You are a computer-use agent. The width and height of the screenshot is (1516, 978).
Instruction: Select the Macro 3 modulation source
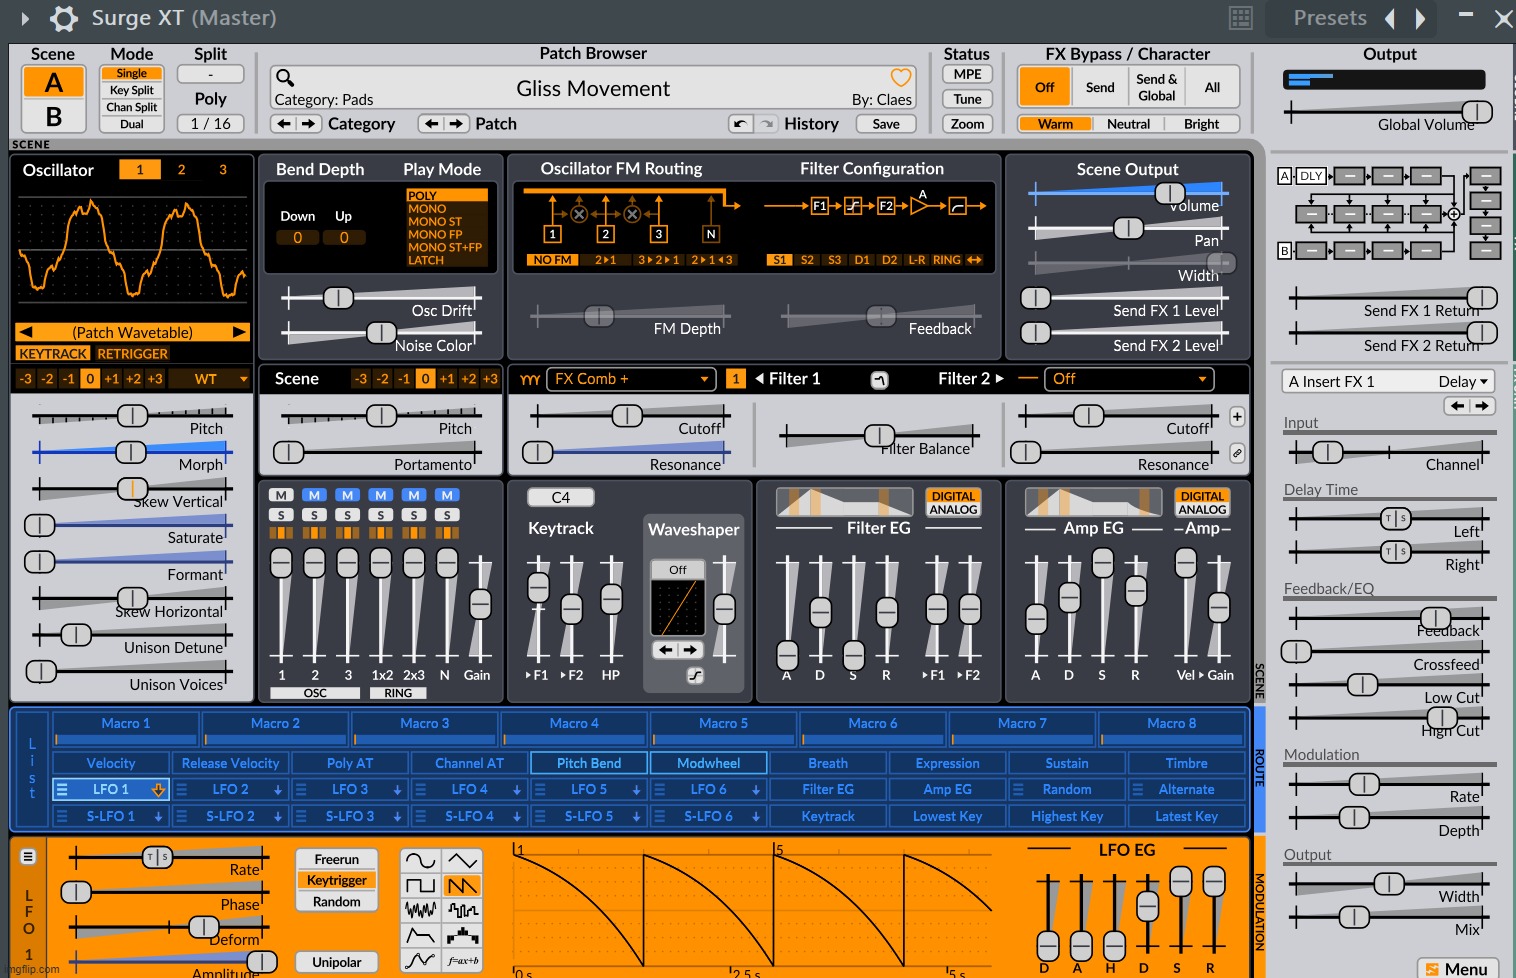click(x=425, y=728)
